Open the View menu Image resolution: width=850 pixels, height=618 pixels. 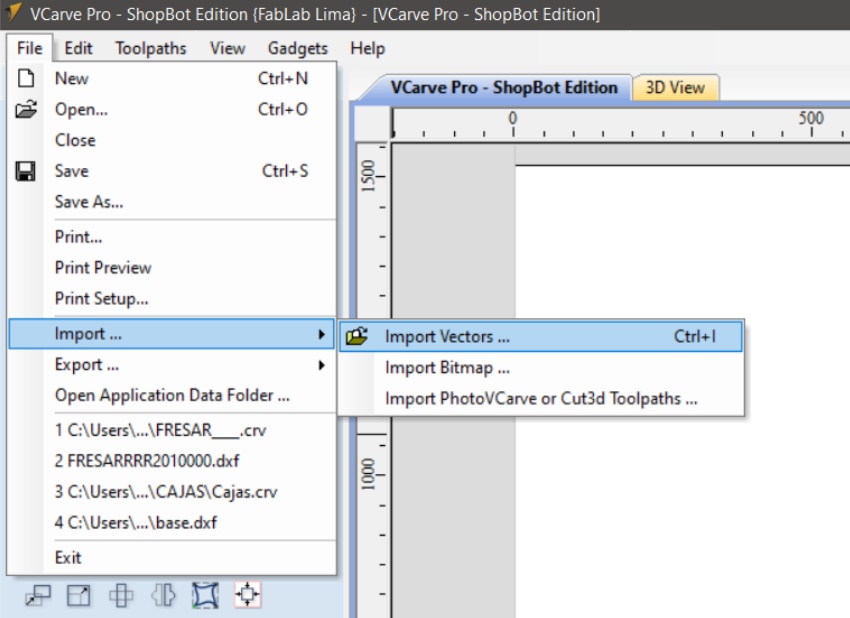point(228,48)
